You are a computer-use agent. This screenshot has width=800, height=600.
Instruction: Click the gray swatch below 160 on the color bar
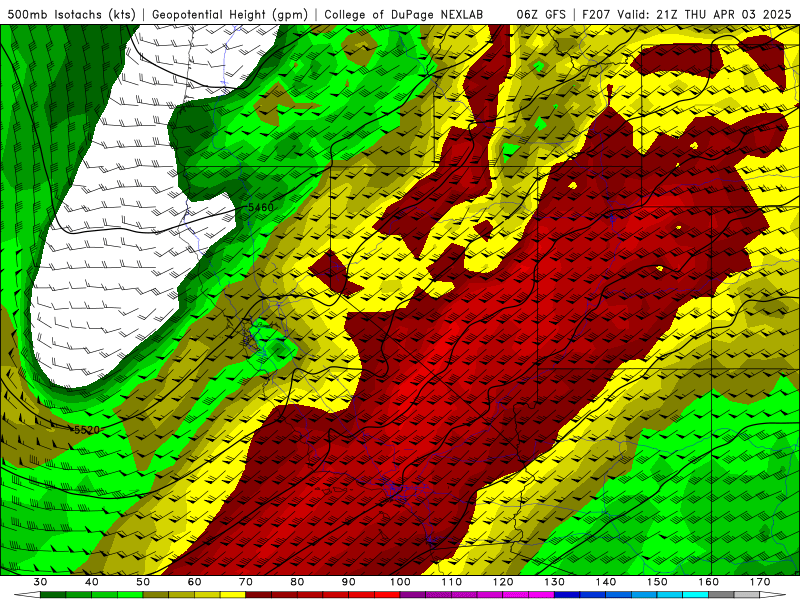click(721, 595)
